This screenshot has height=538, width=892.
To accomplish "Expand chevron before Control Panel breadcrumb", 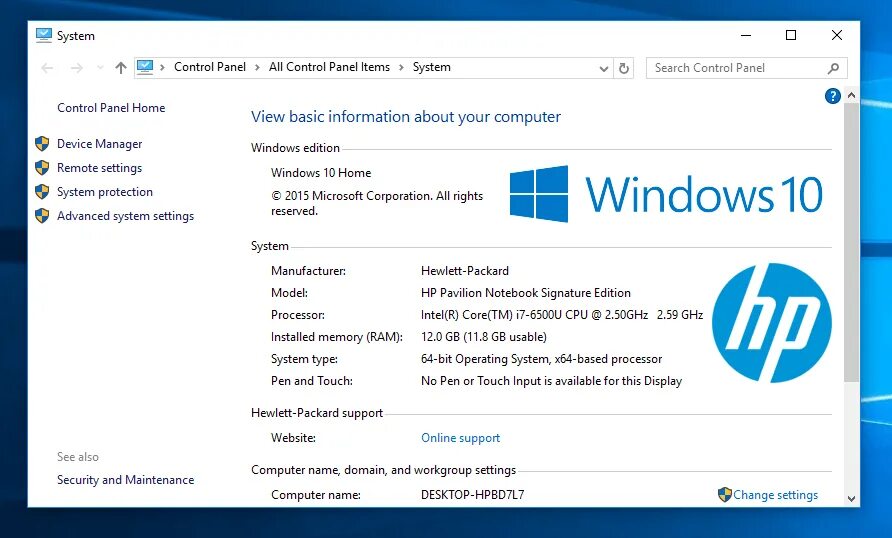I will (163, 68).
